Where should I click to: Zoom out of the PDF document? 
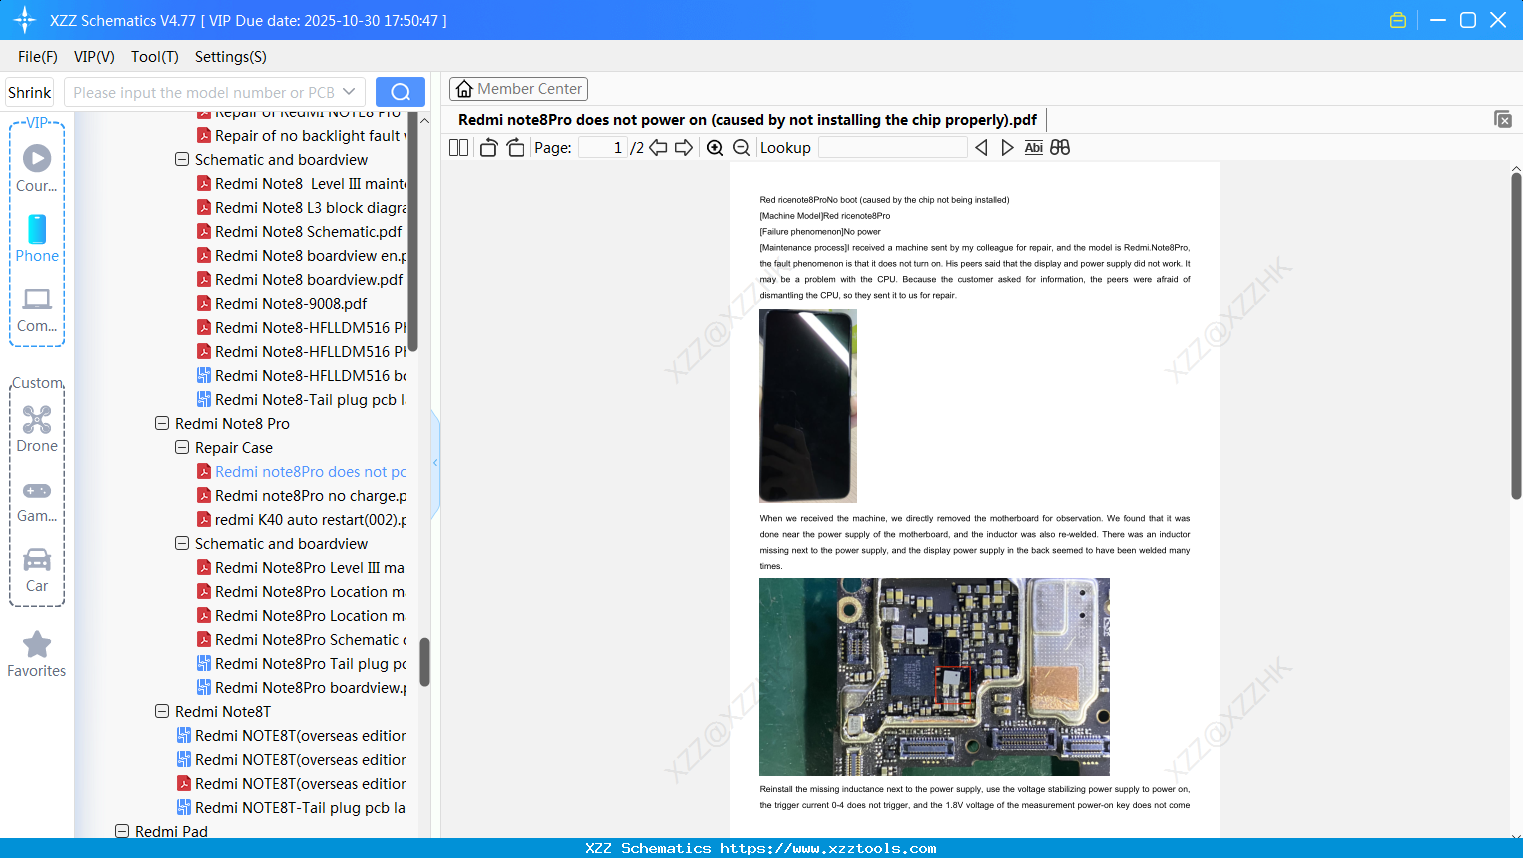point(741,148)
